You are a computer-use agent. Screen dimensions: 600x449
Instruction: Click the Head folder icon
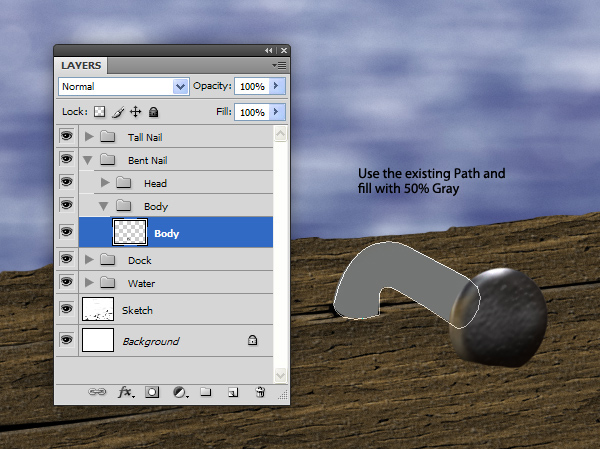124,183
